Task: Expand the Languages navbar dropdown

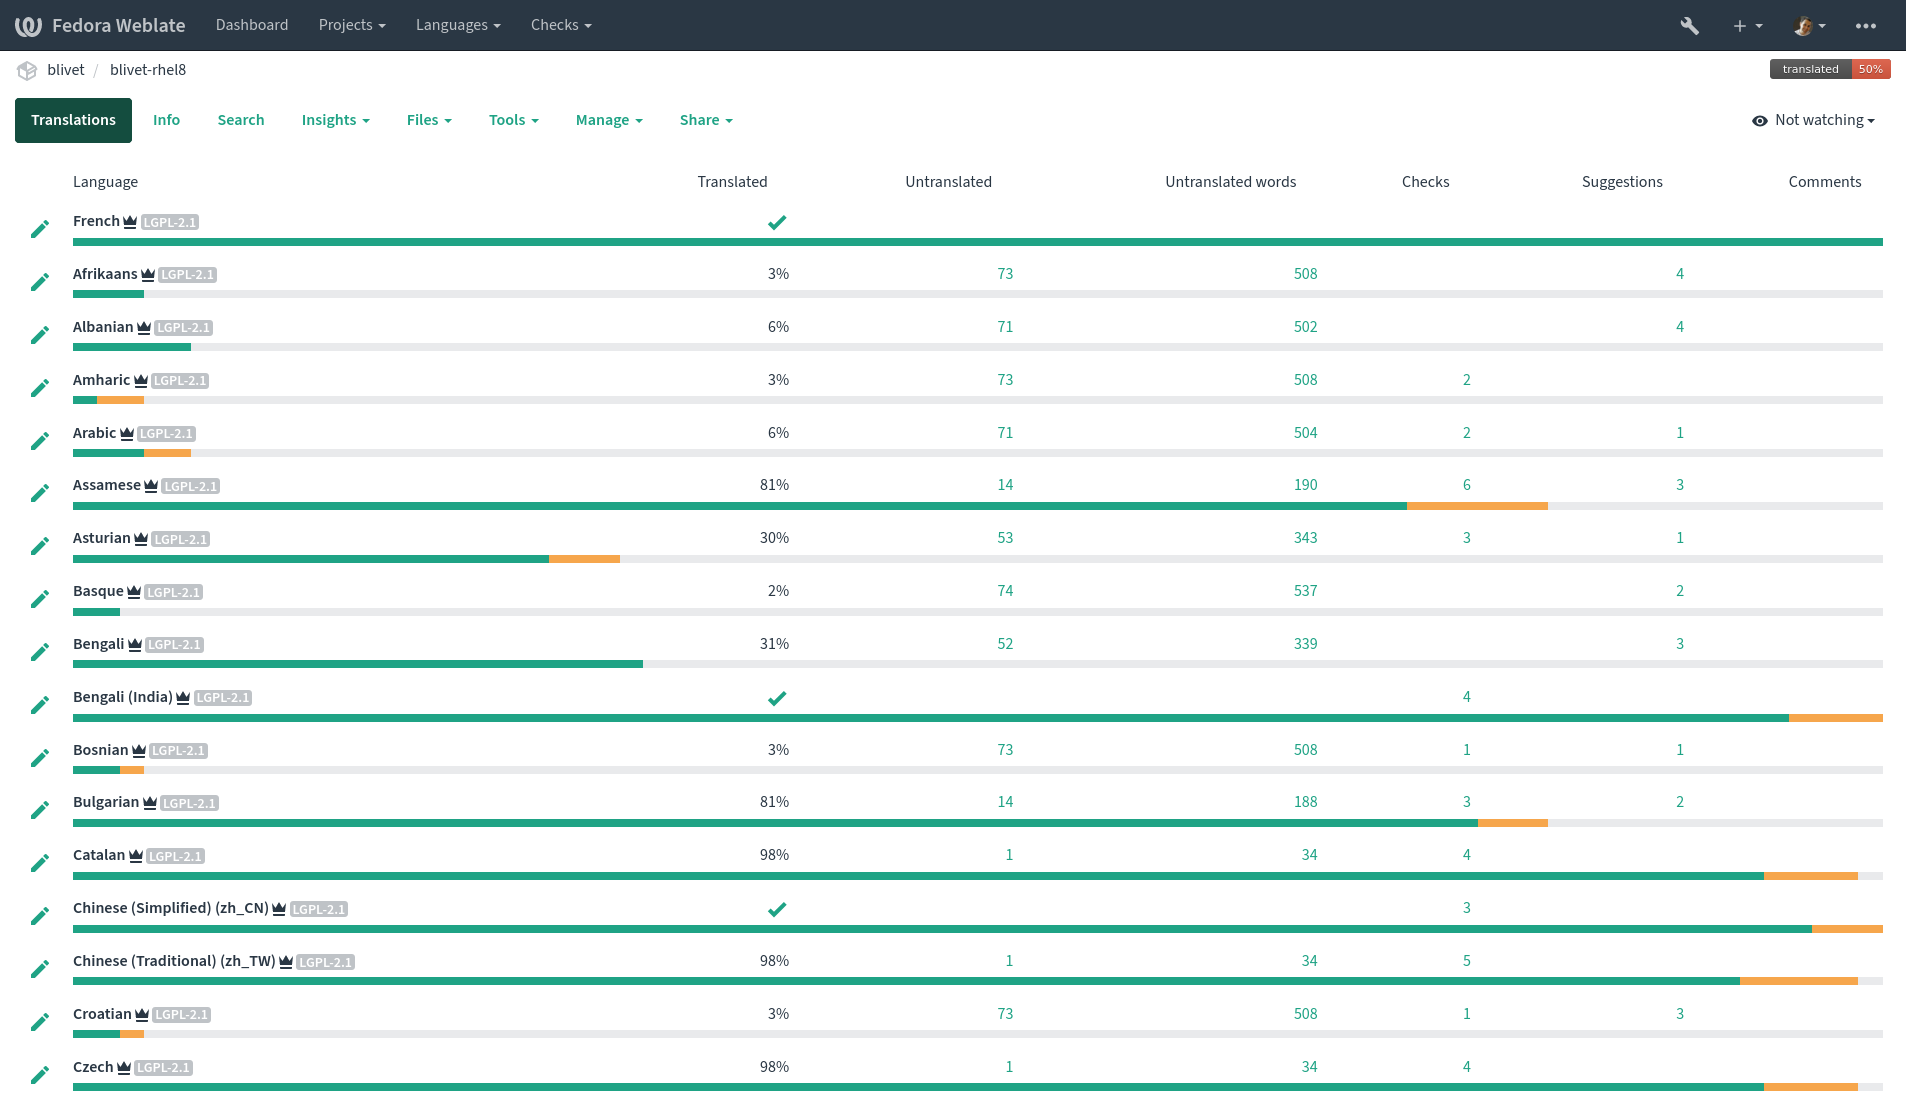Action: (458, 25)
